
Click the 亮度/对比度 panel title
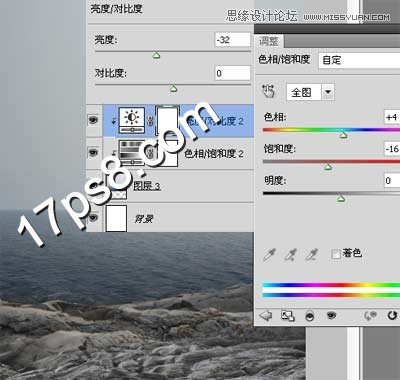point(116,9)
